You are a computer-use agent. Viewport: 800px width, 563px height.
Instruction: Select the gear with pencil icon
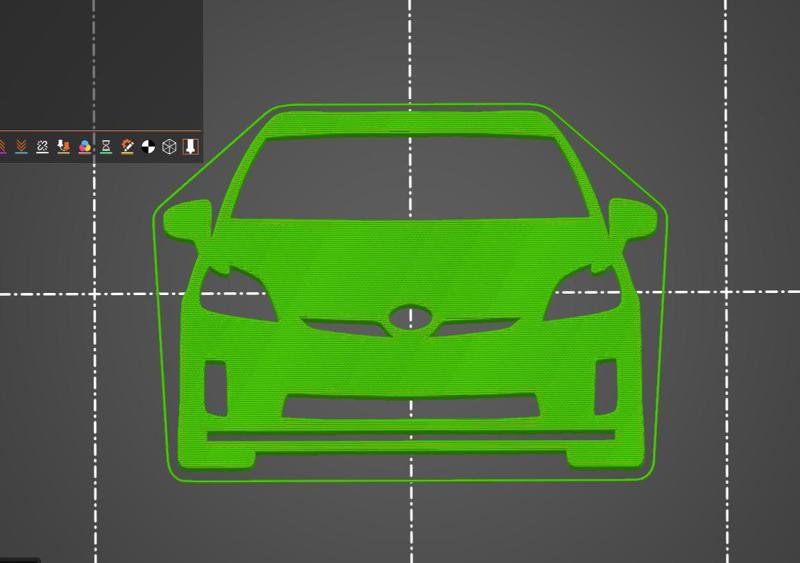(127, 146)
